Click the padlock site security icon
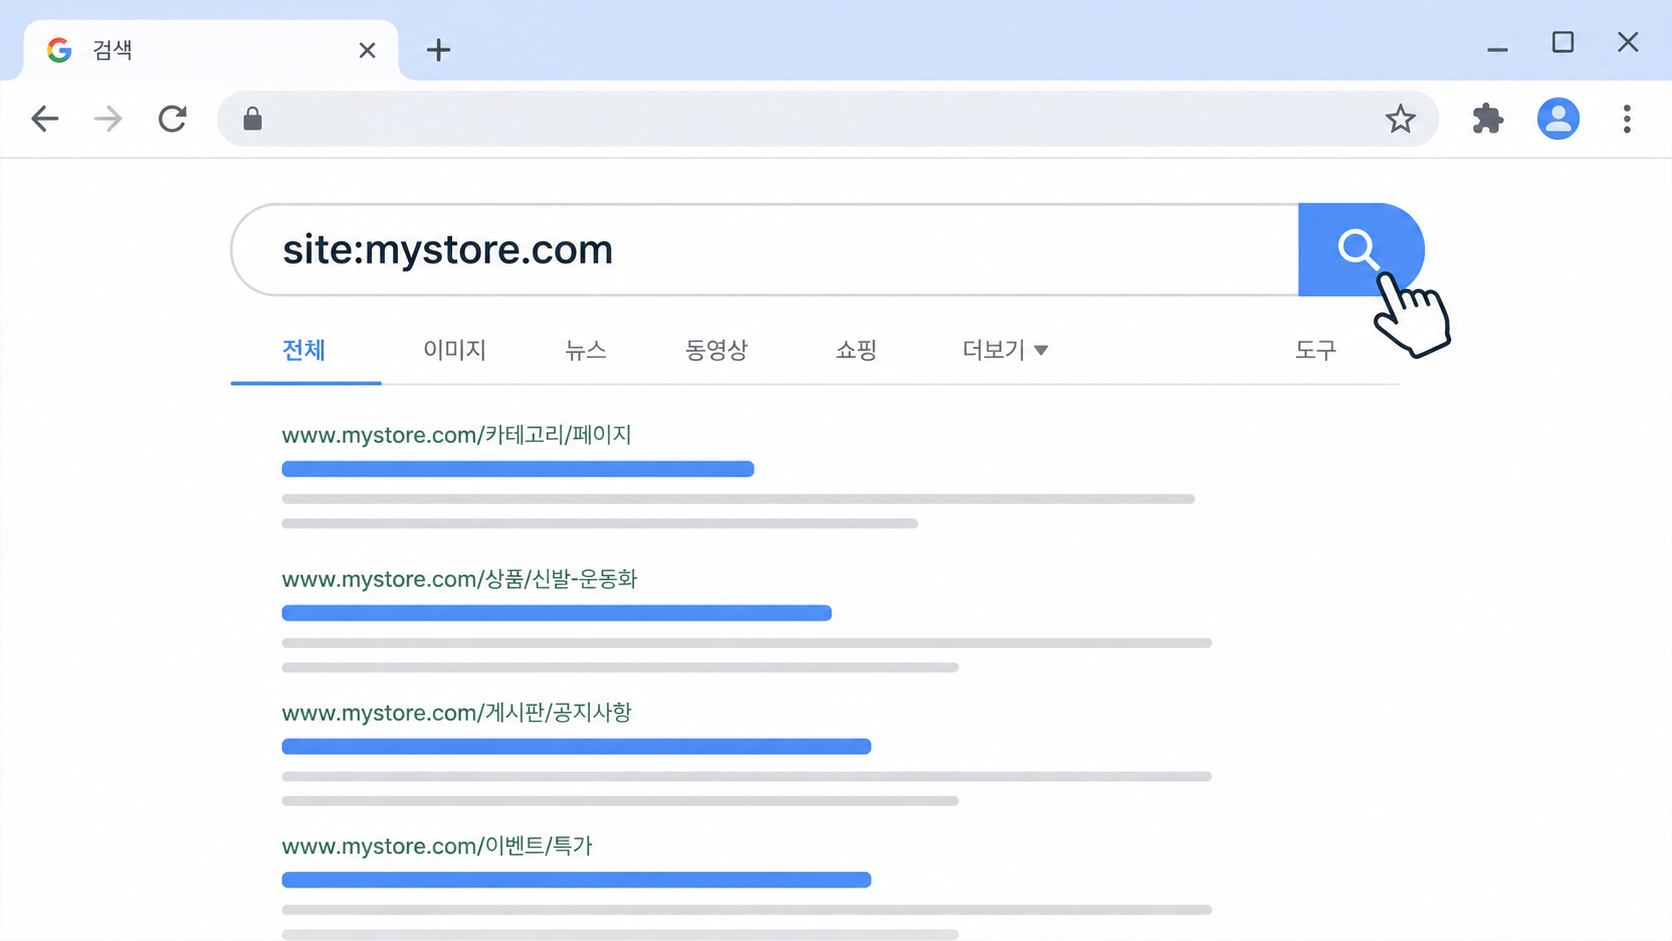The width and height of the screenshot is (1672, 941). pos(252,119)
